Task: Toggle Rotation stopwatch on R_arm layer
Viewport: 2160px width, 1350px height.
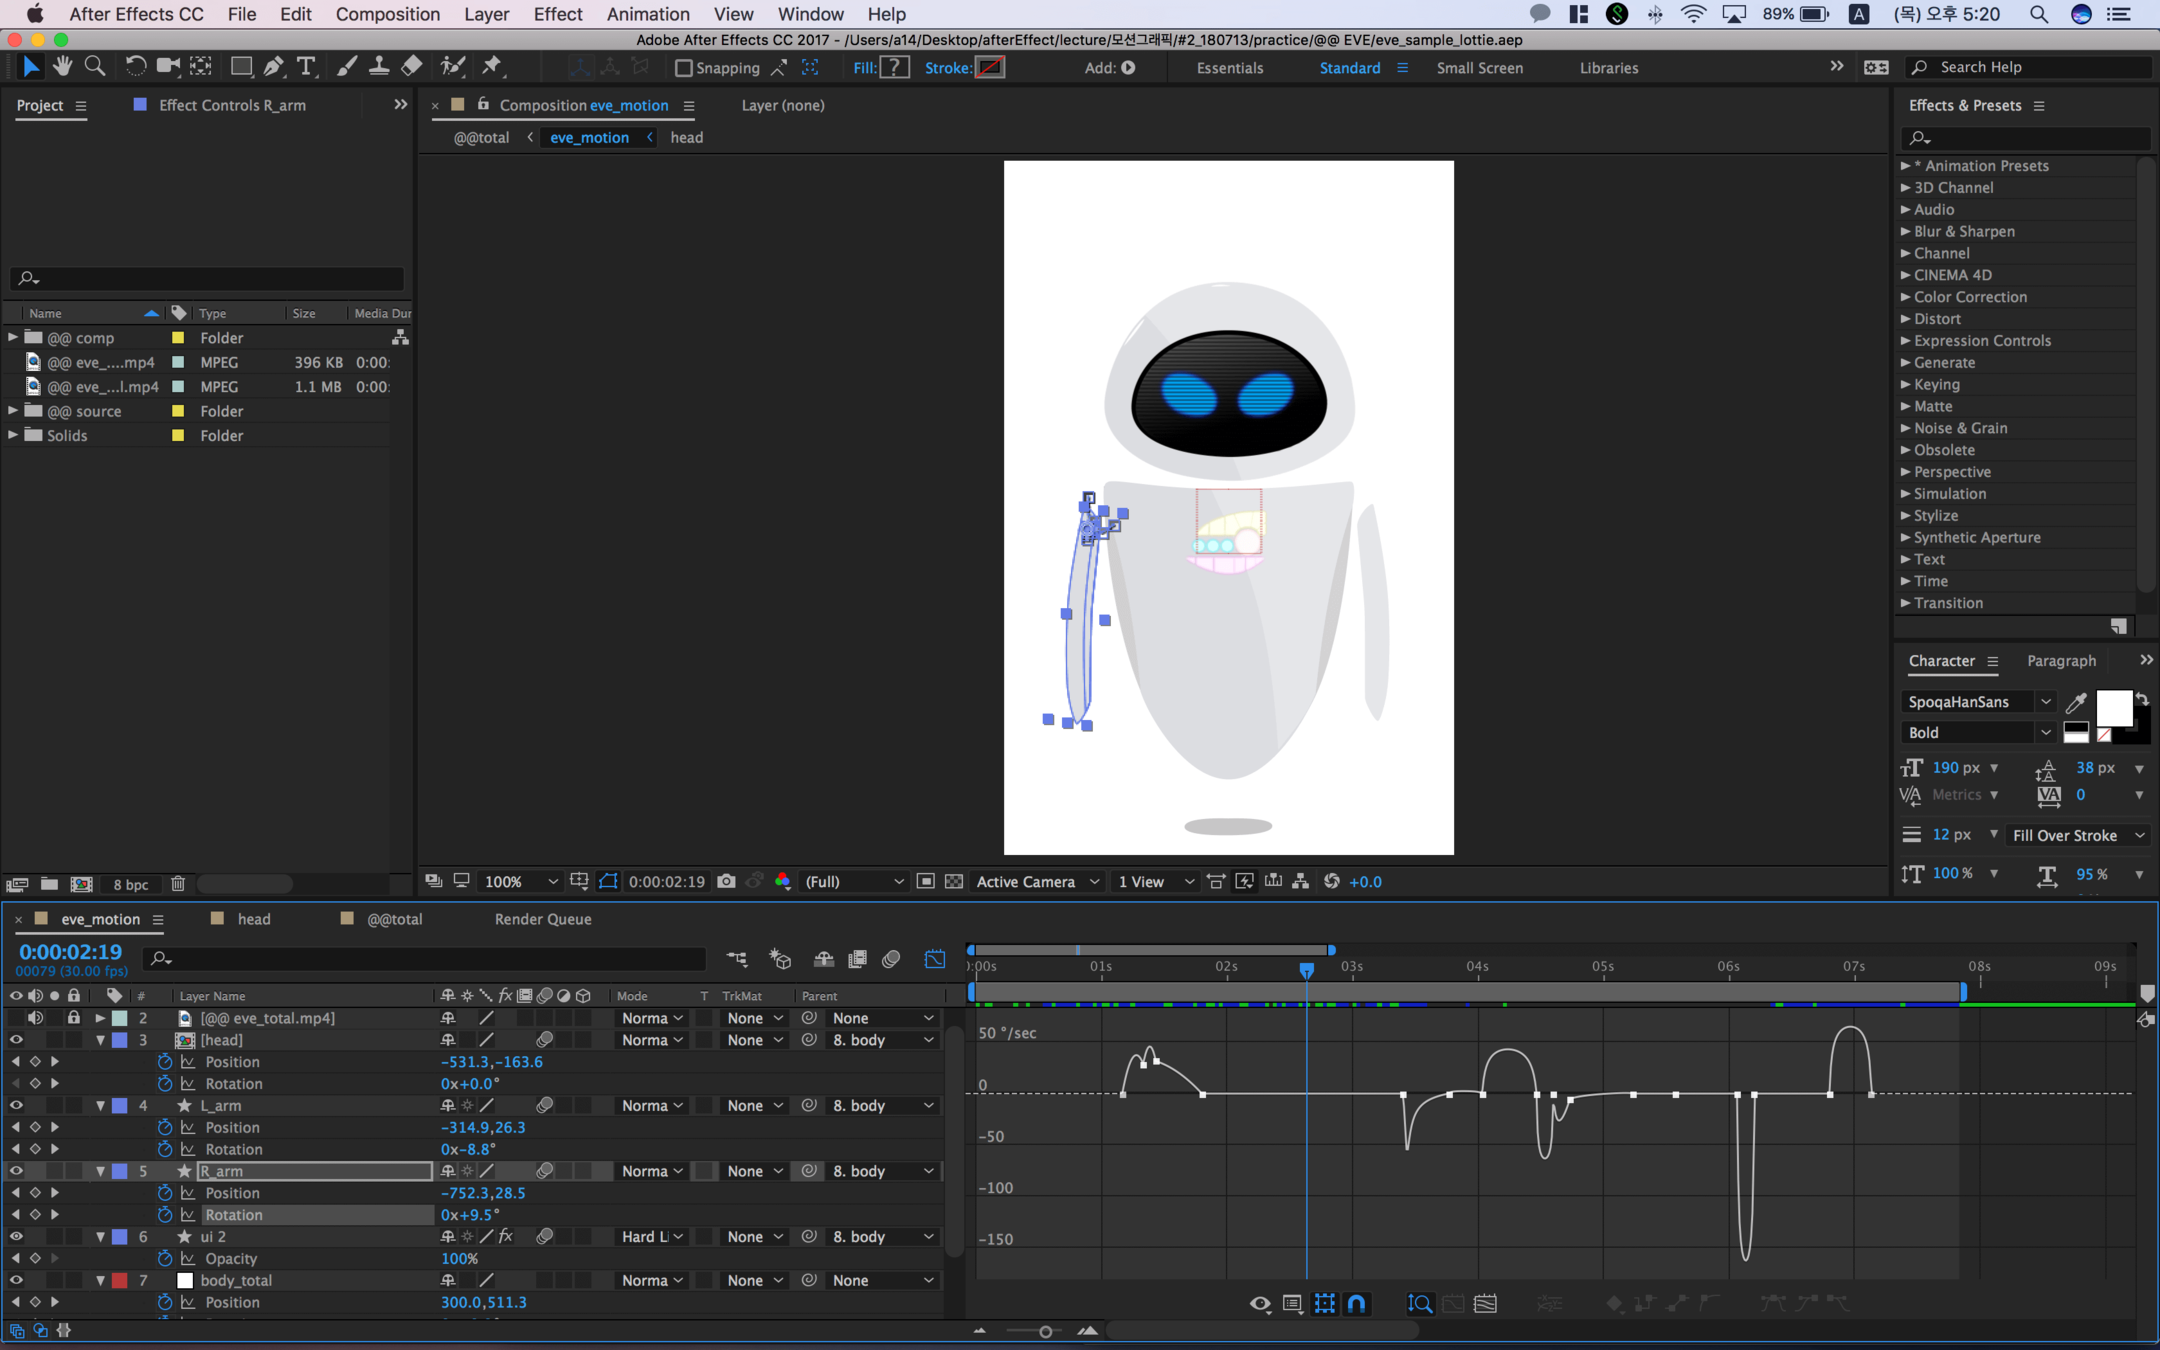Action: pos(165,1215)
